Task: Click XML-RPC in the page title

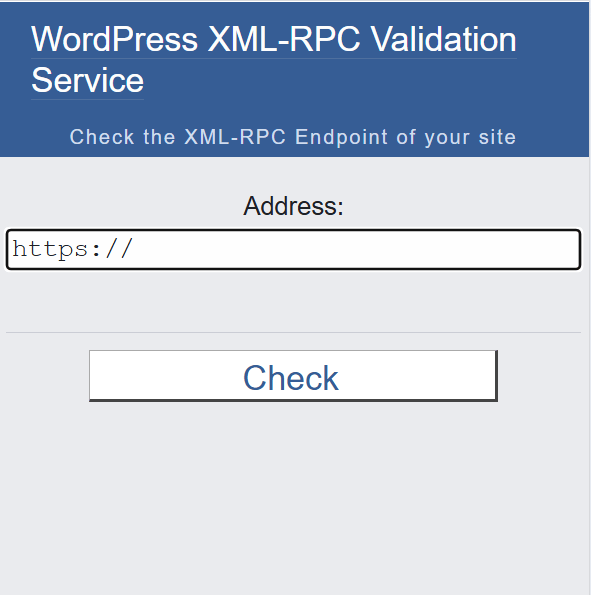Action: 284,39
